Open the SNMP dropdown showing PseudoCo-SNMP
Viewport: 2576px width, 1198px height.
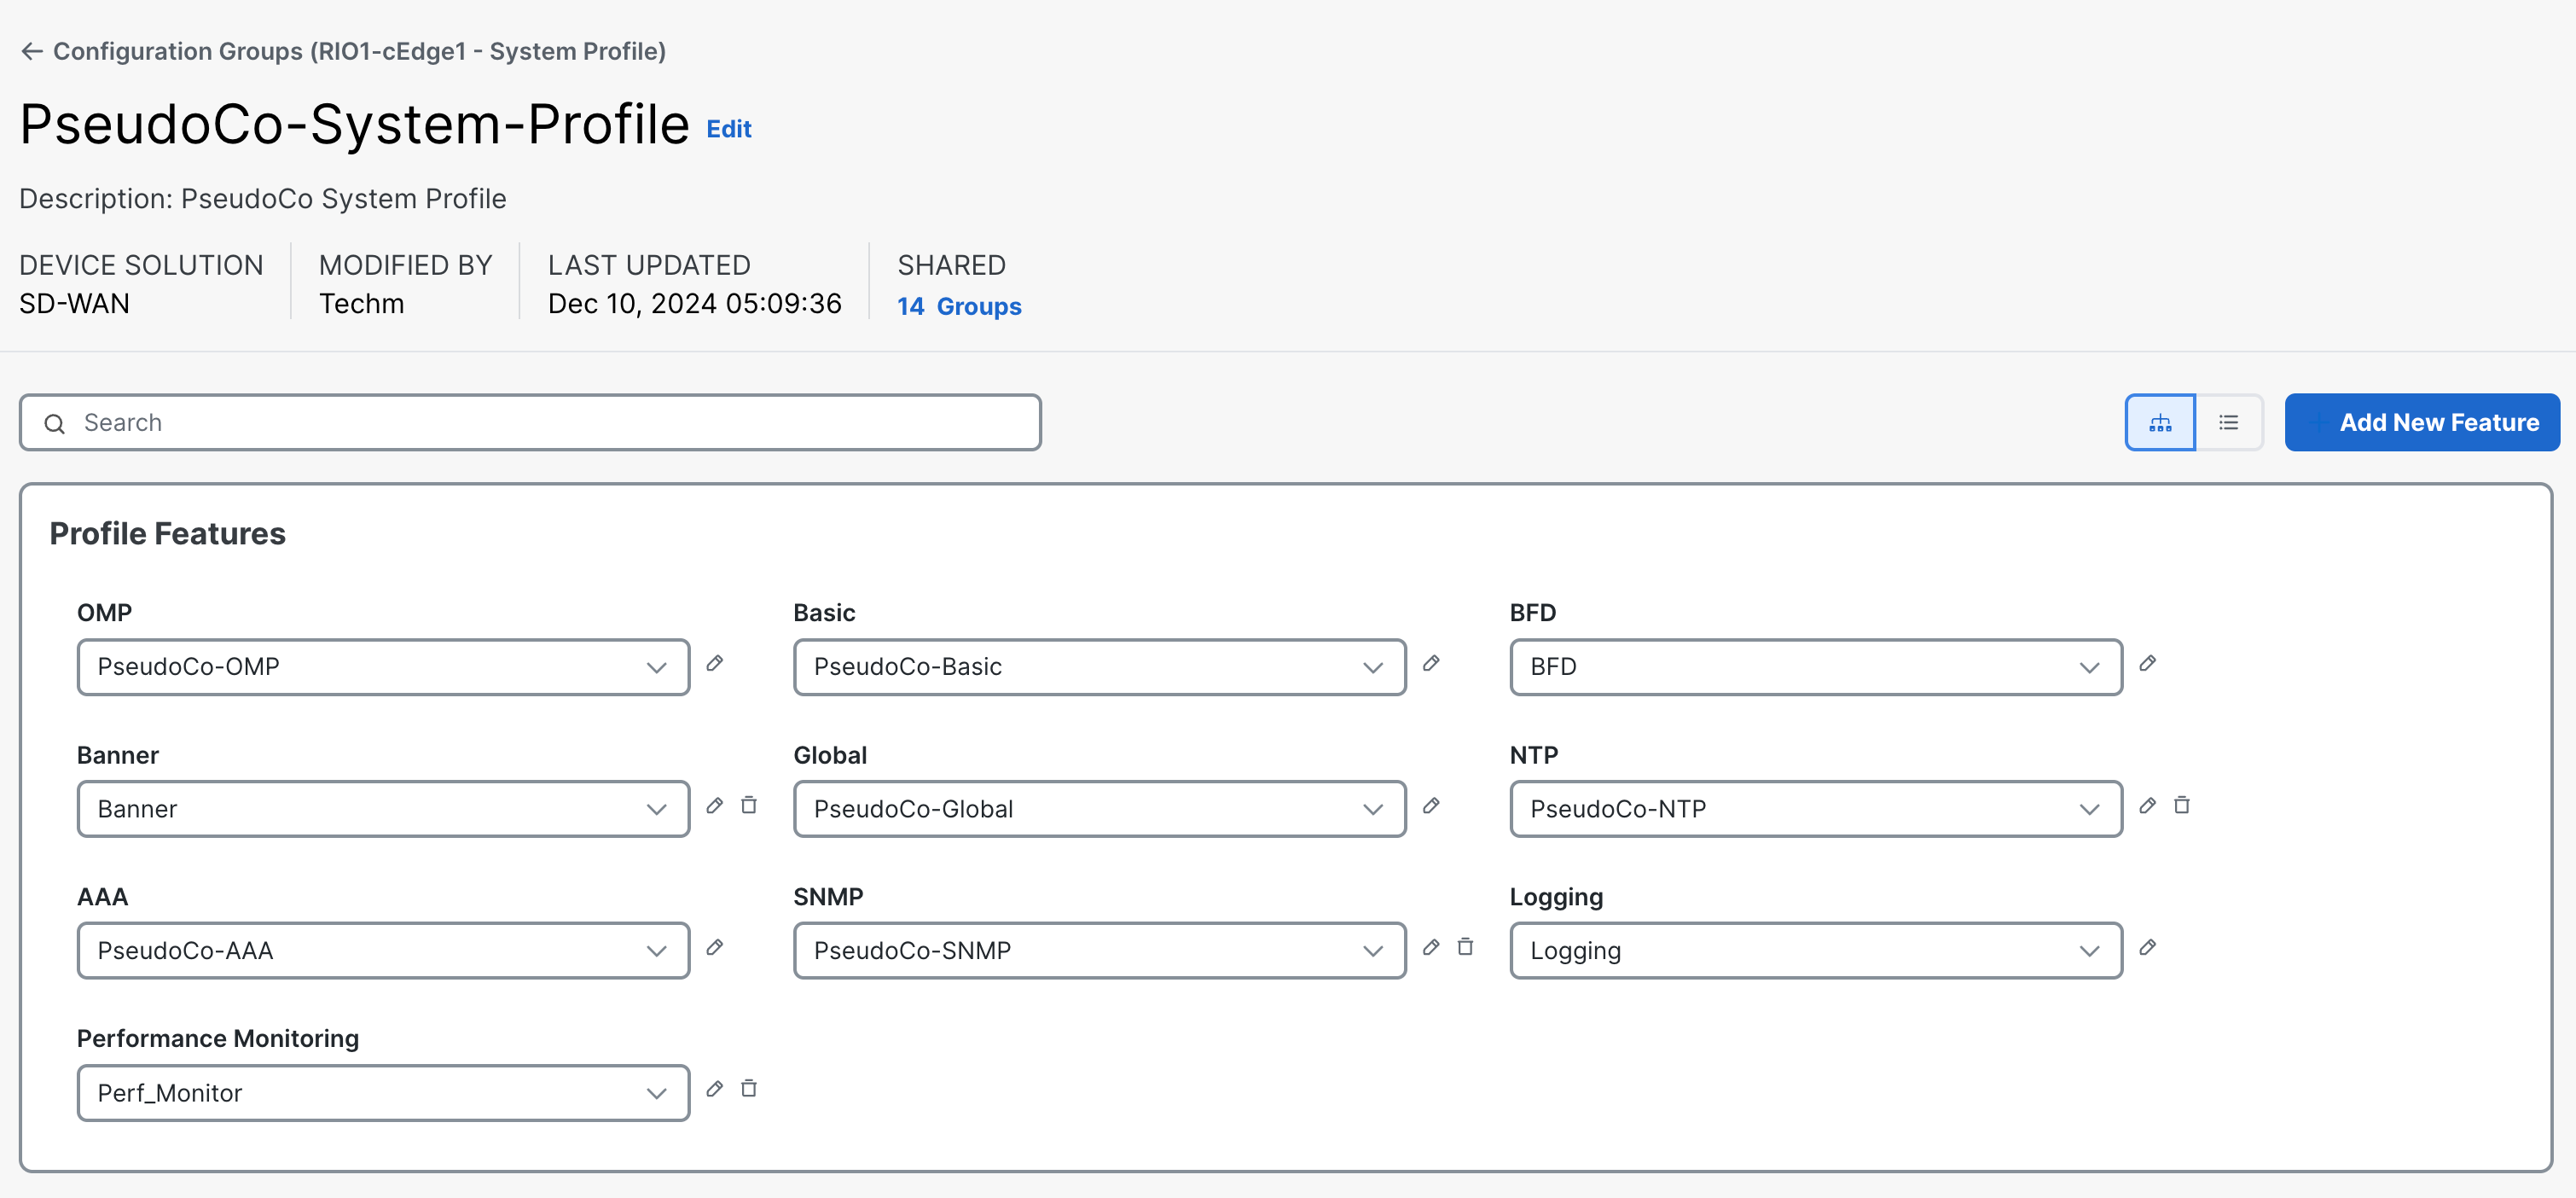click(1099, 951)
